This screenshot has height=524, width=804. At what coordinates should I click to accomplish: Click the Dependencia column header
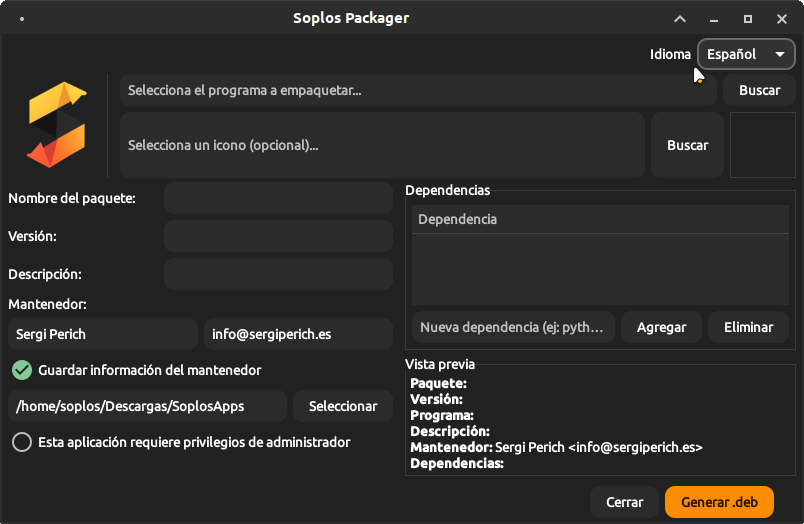(x=600, y=219)
